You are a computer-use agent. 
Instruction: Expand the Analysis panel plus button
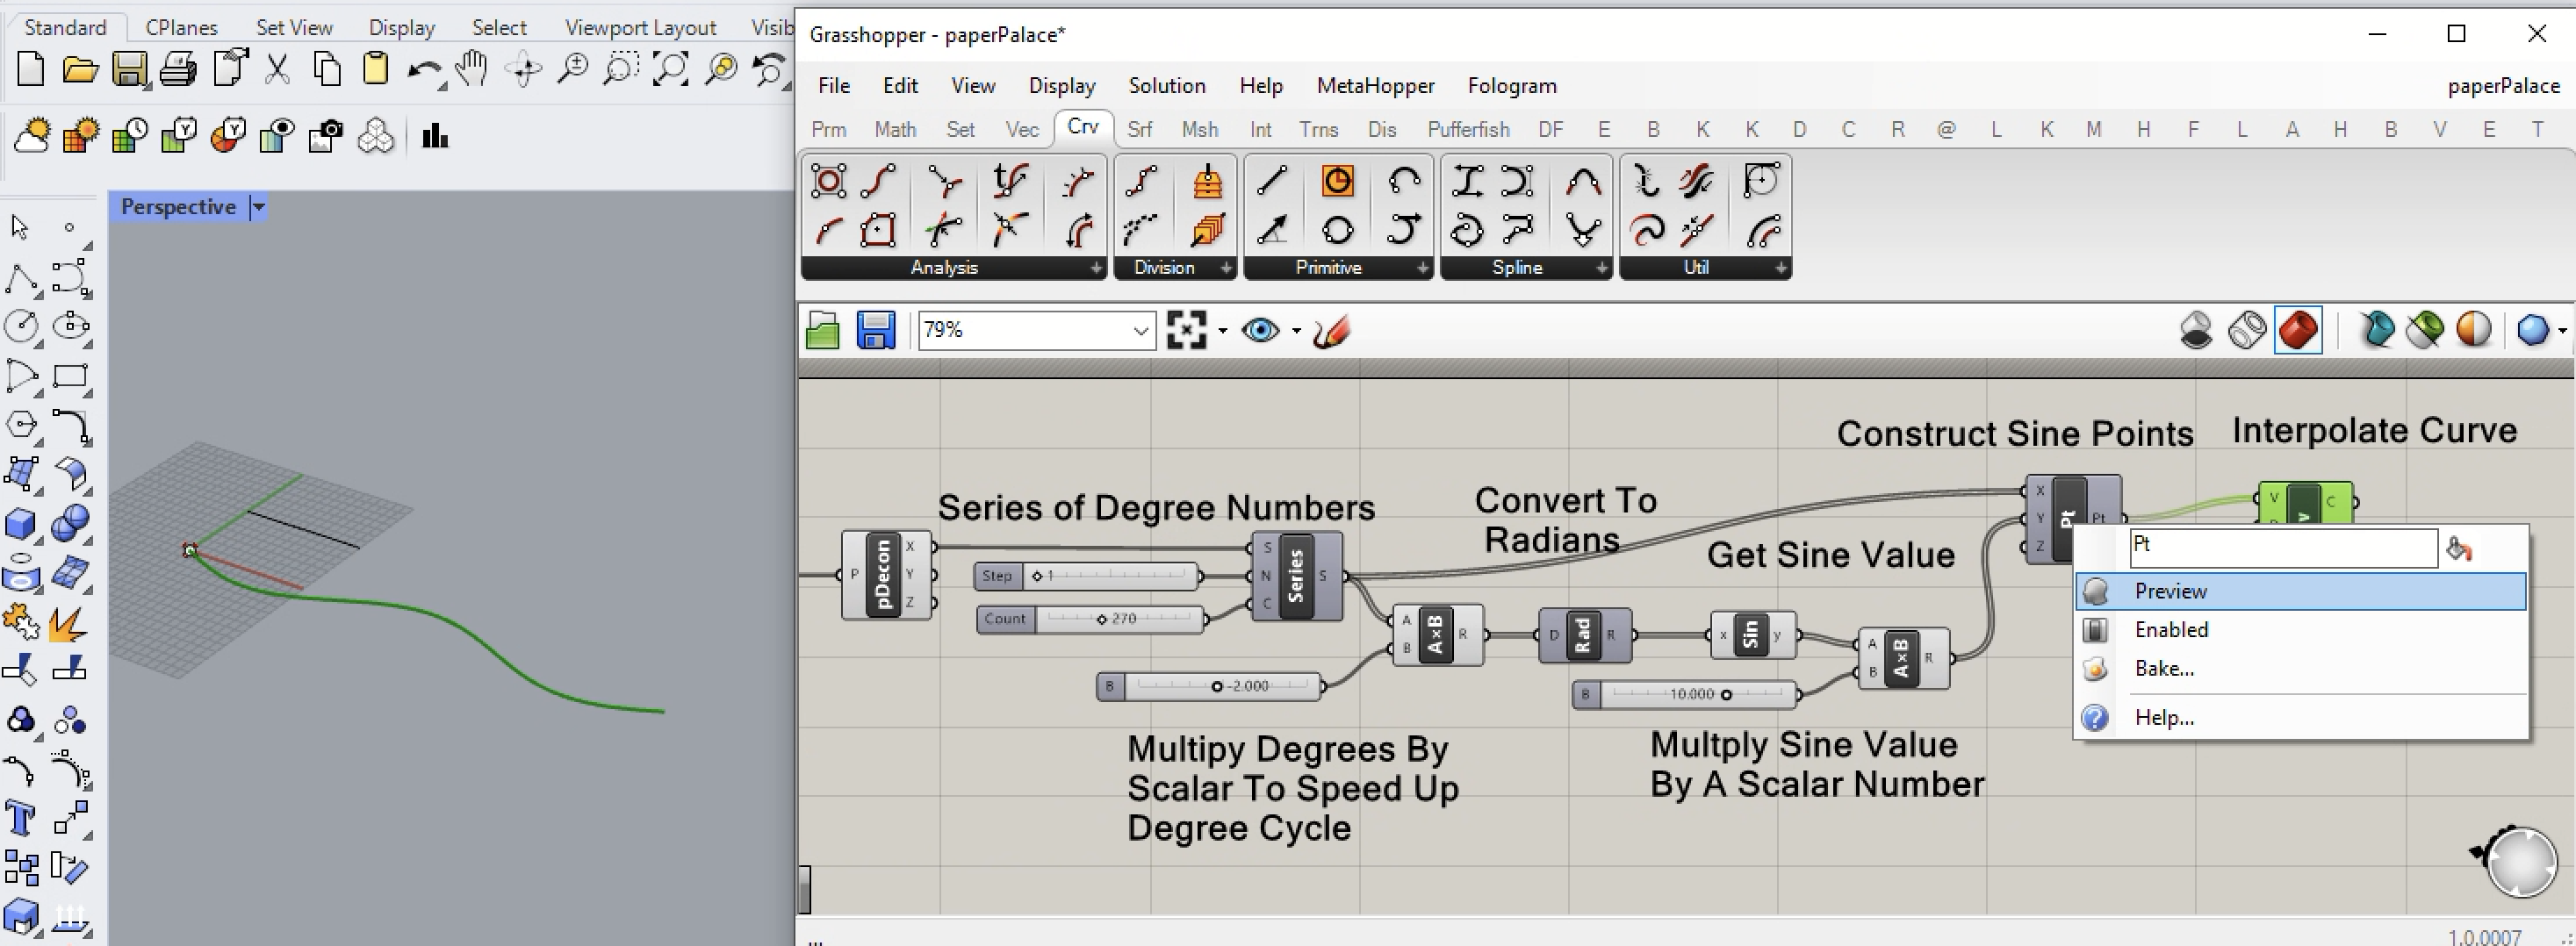tap(1096, 268)
